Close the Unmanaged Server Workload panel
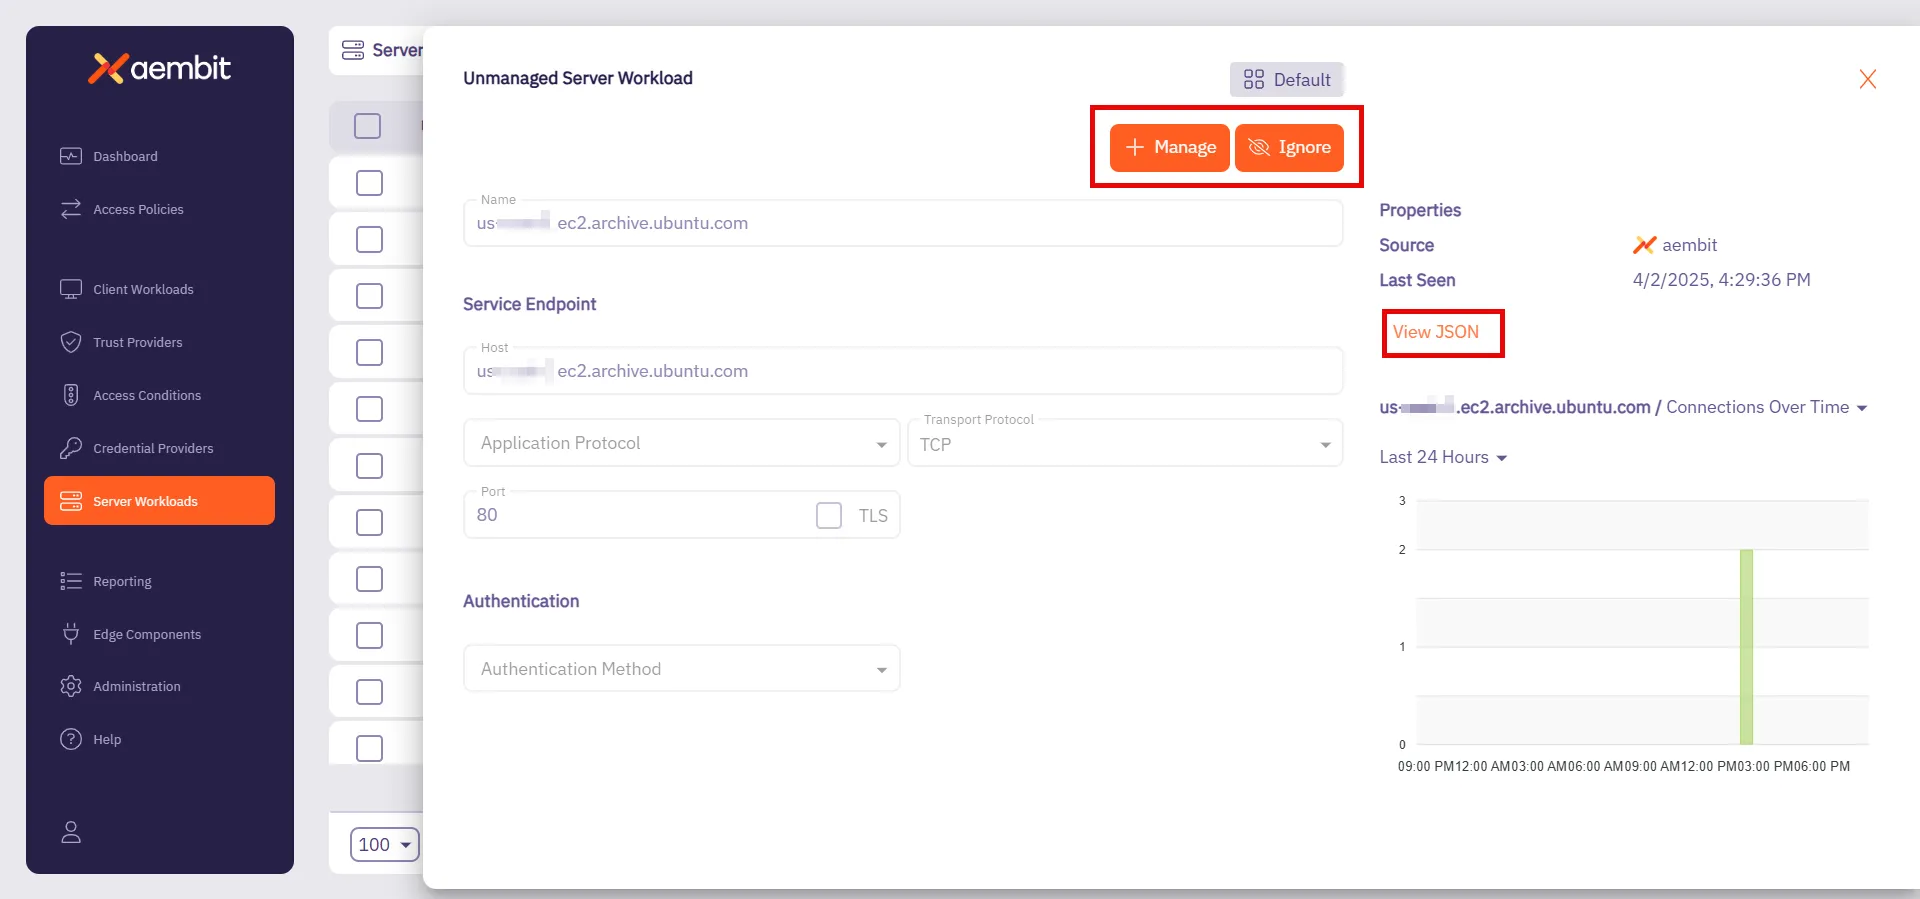The width and height of the screenshot is (1920, 899). point(1867,79)
